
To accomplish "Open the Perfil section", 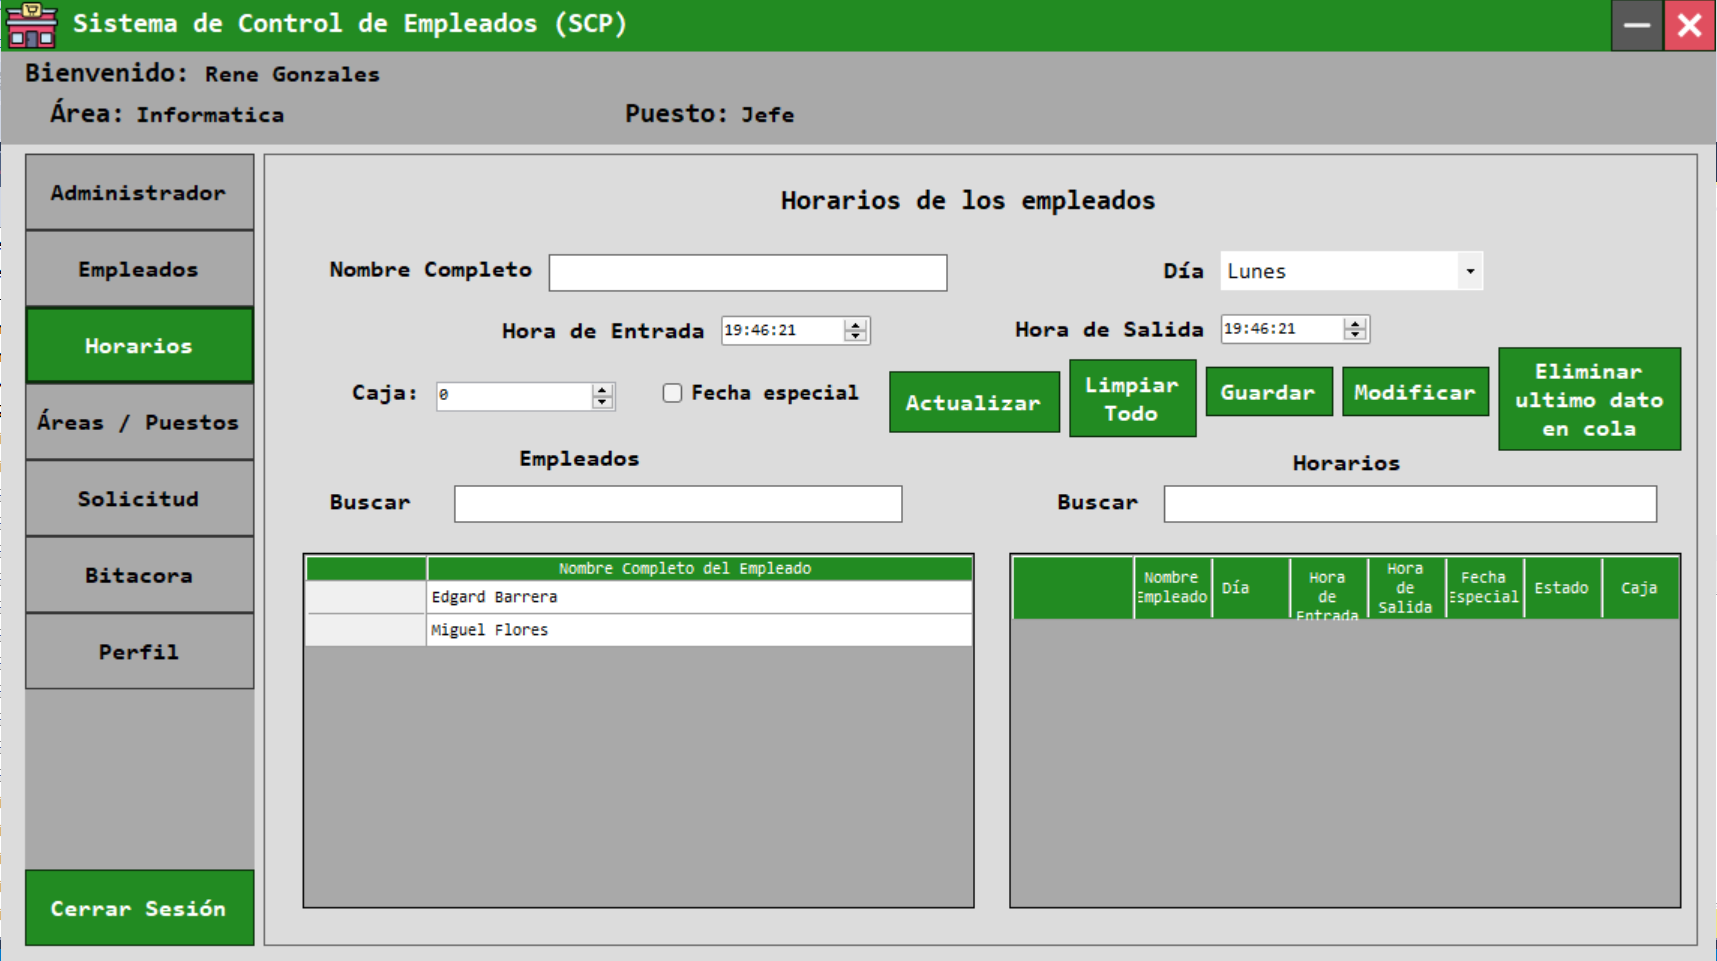I will pyautogui.click(x=139, y=651).
